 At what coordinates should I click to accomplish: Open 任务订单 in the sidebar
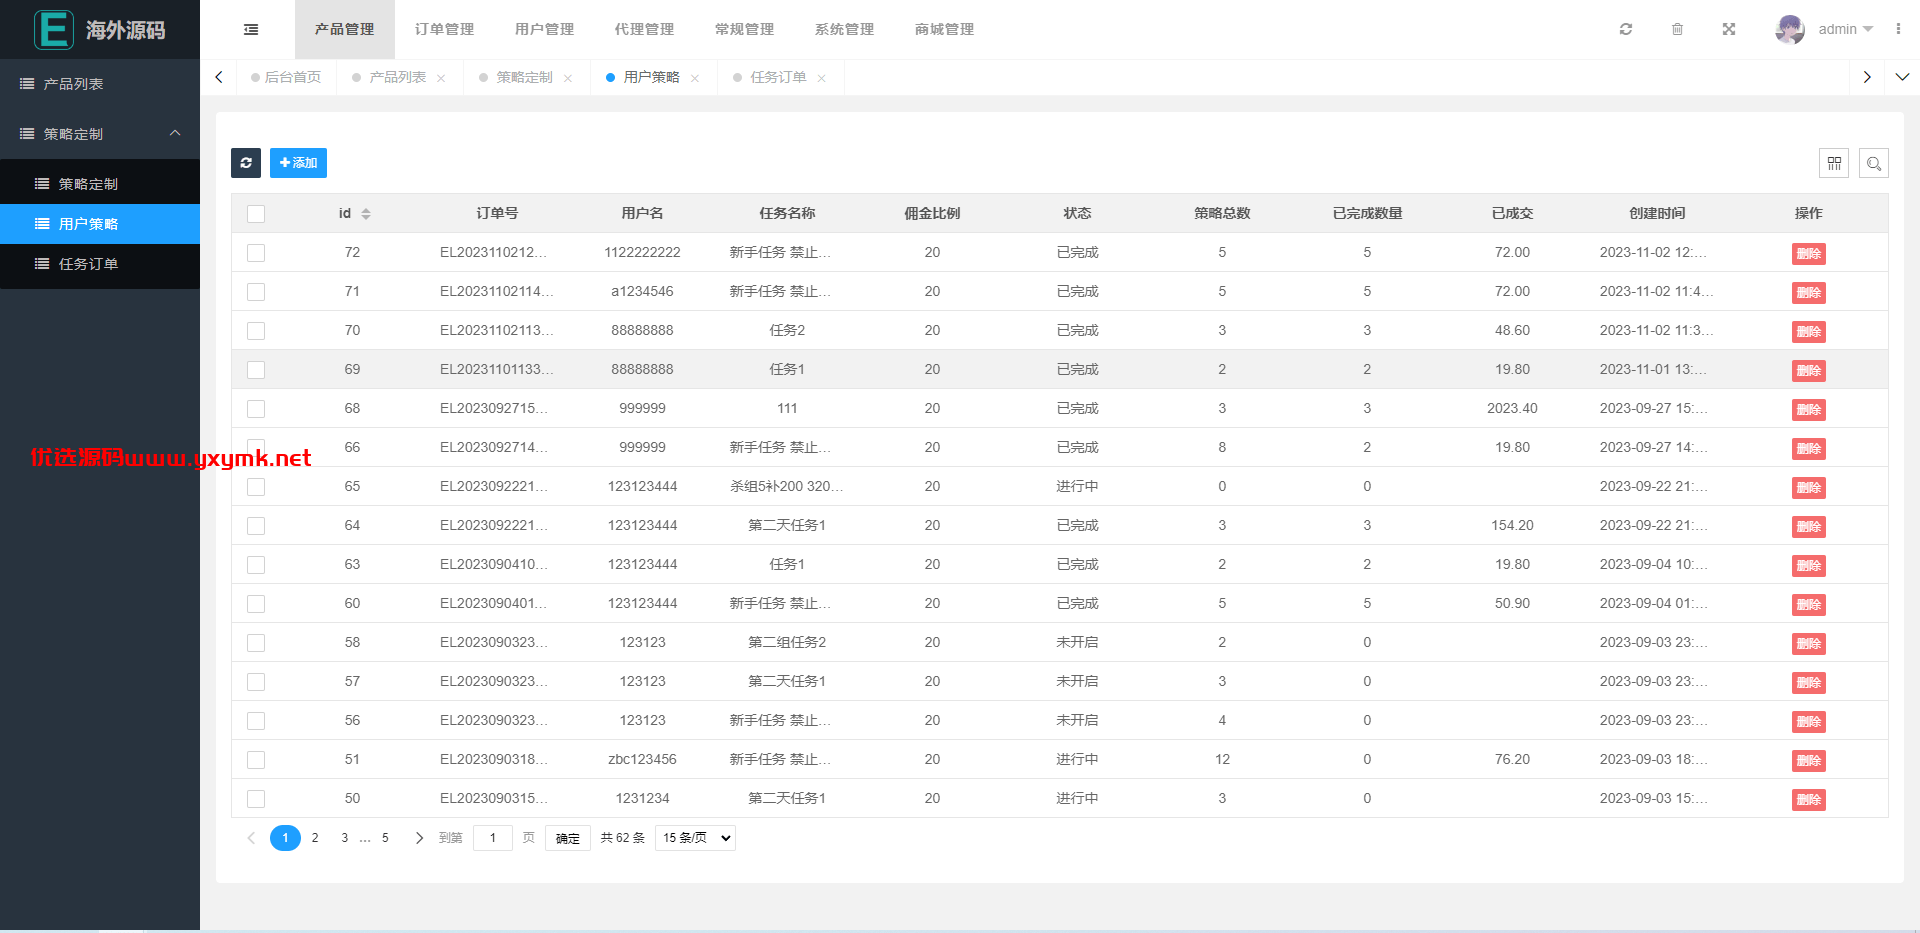(x=100, y=264)
